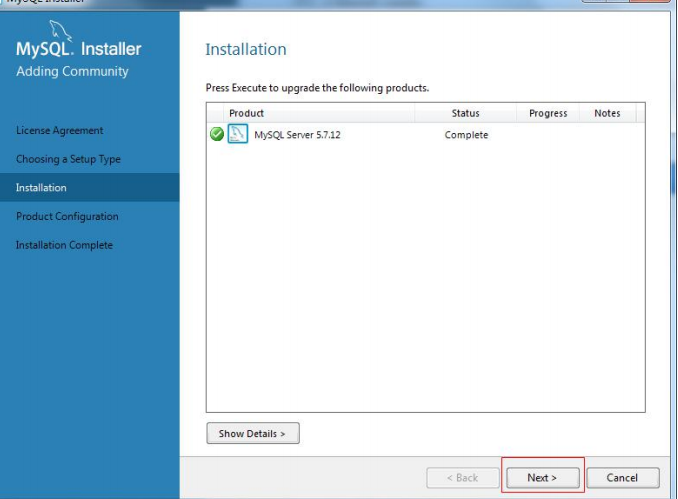Screen dimensions: 678x499
Task: Click the 'MySQL. Installer' title text
Action: [x=79, y=49]
